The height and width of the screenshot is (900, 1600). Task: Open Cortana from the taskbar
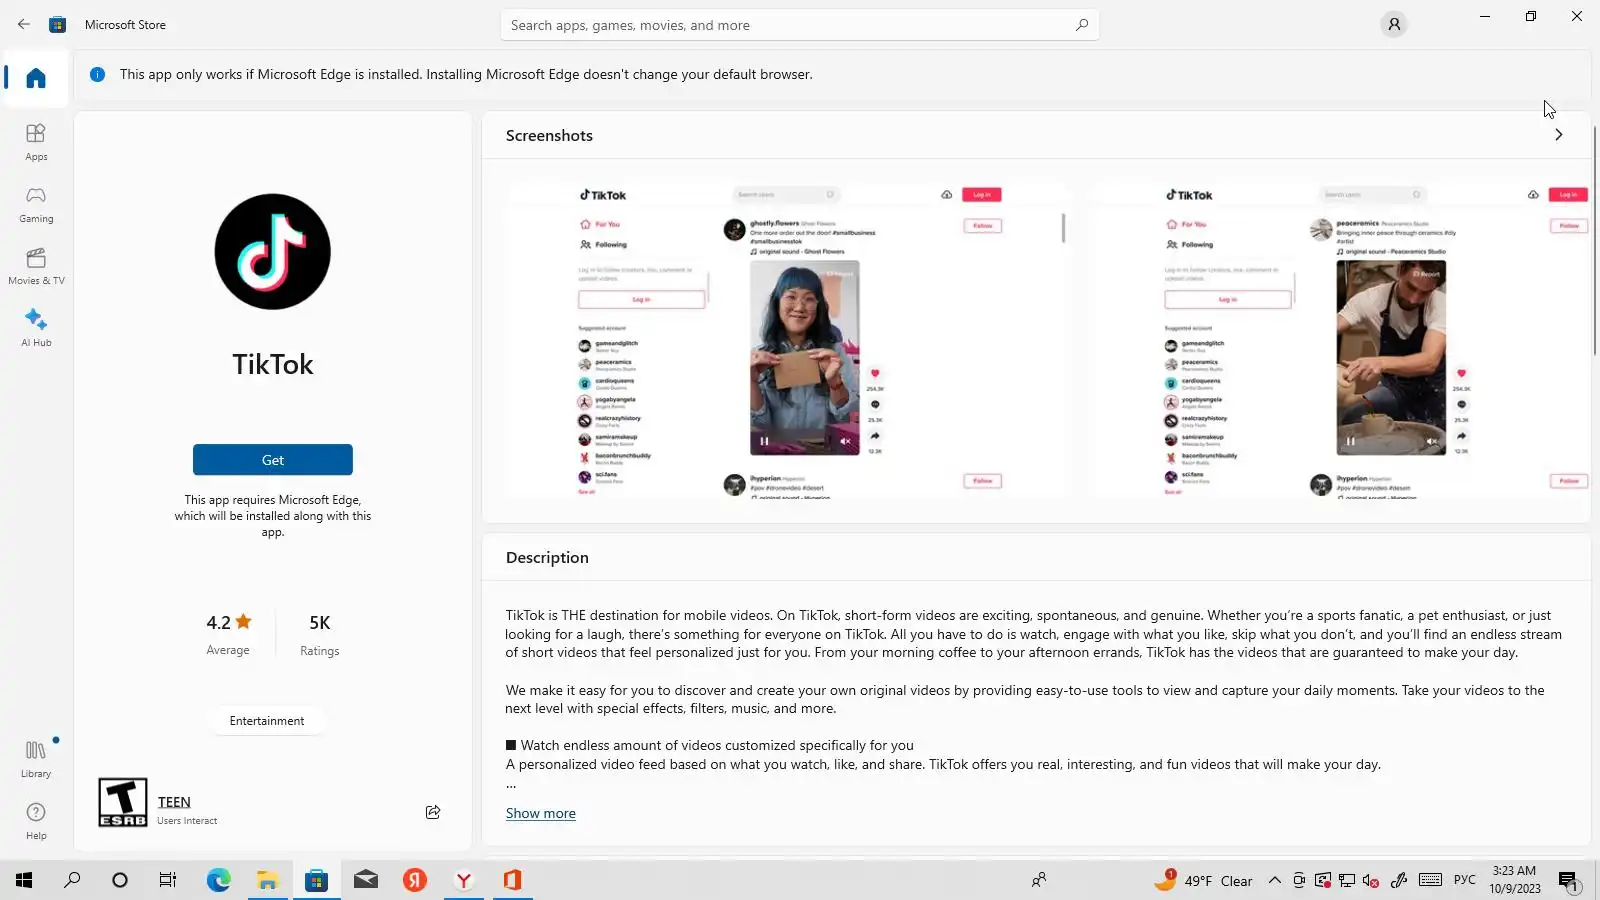[x=120, y=880]
